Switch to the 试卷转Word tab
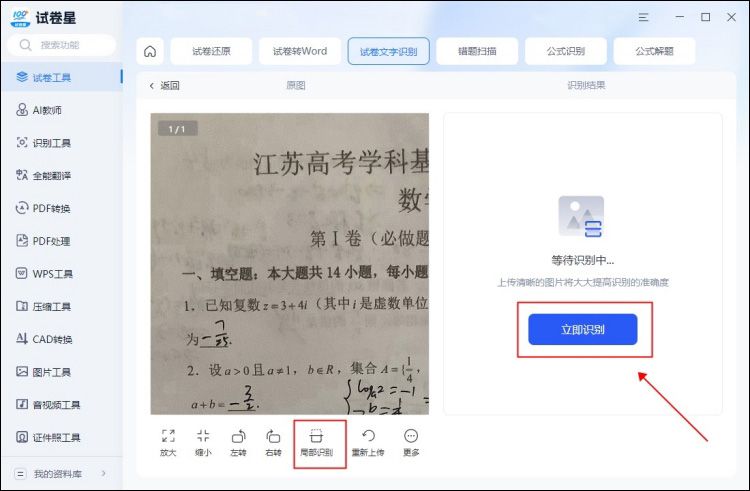 300,51
